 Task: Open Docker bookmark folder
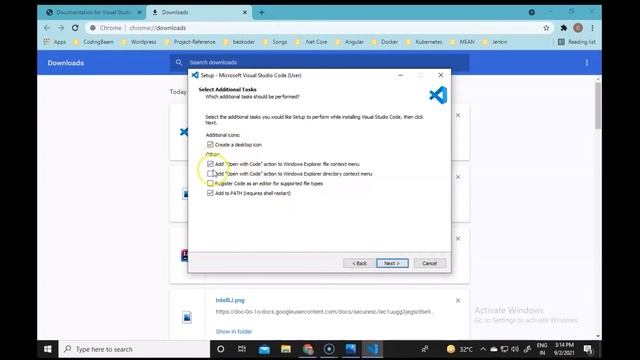tap(385, 42)
